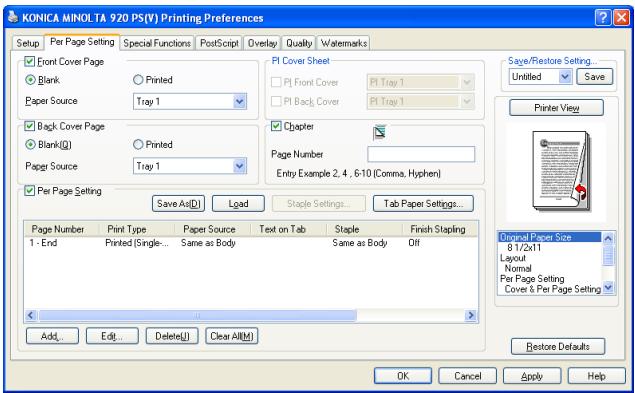The width and height of the screenshot is (635, 393).
Task: Click the PI Front Cover checkbox
Action: click(x=276, y=82)
